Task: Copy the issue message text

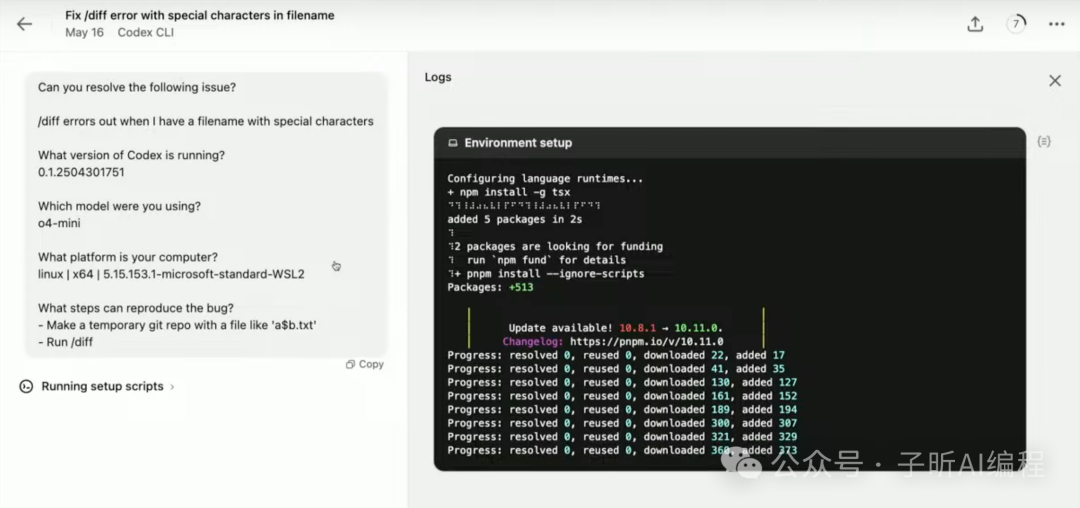Action: (x=364, y=364)
